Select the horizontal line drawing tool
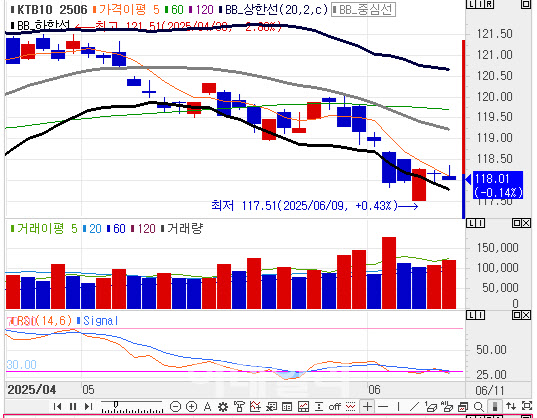The image size is (537, 418). pos(383,407)
